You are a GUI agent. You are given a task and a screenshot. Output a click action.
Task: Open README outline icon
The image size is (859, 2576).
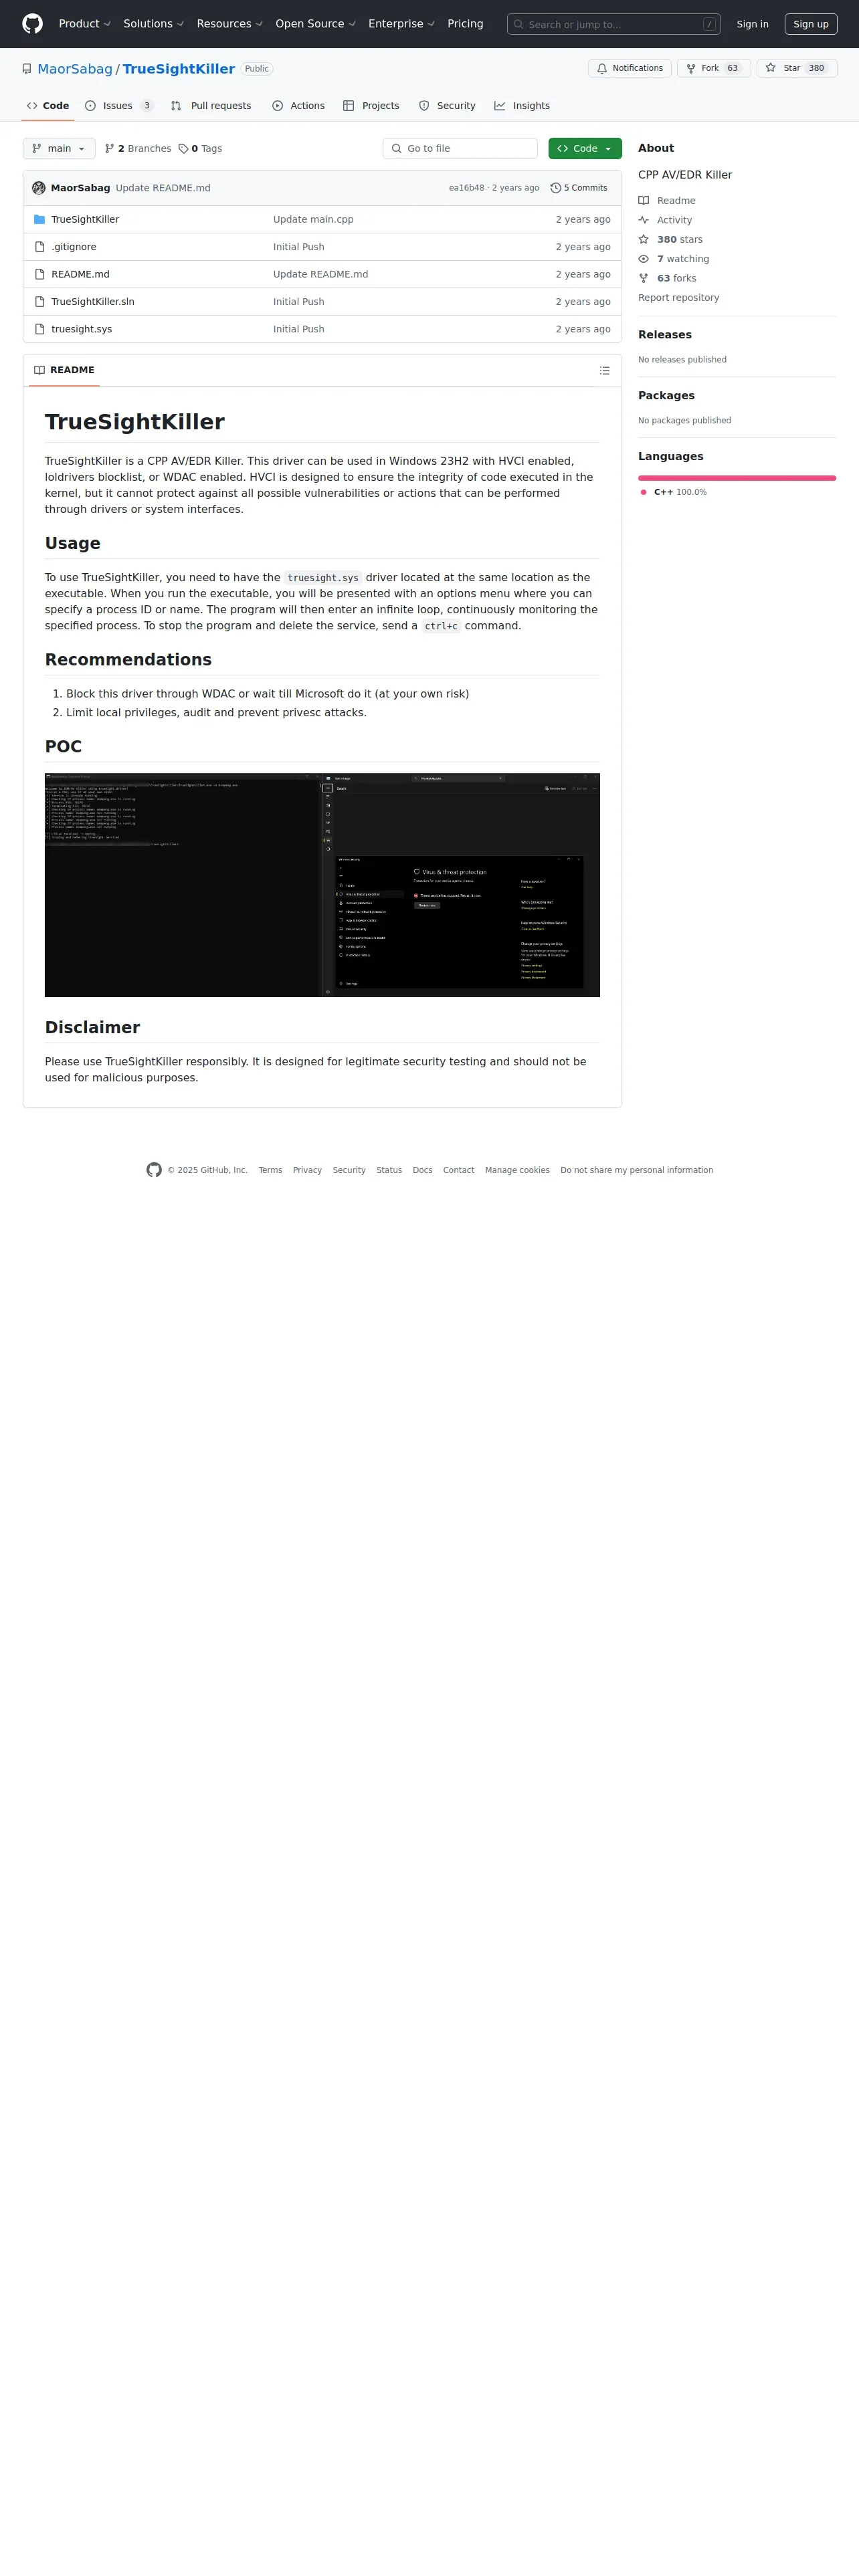tap(604, 370)
